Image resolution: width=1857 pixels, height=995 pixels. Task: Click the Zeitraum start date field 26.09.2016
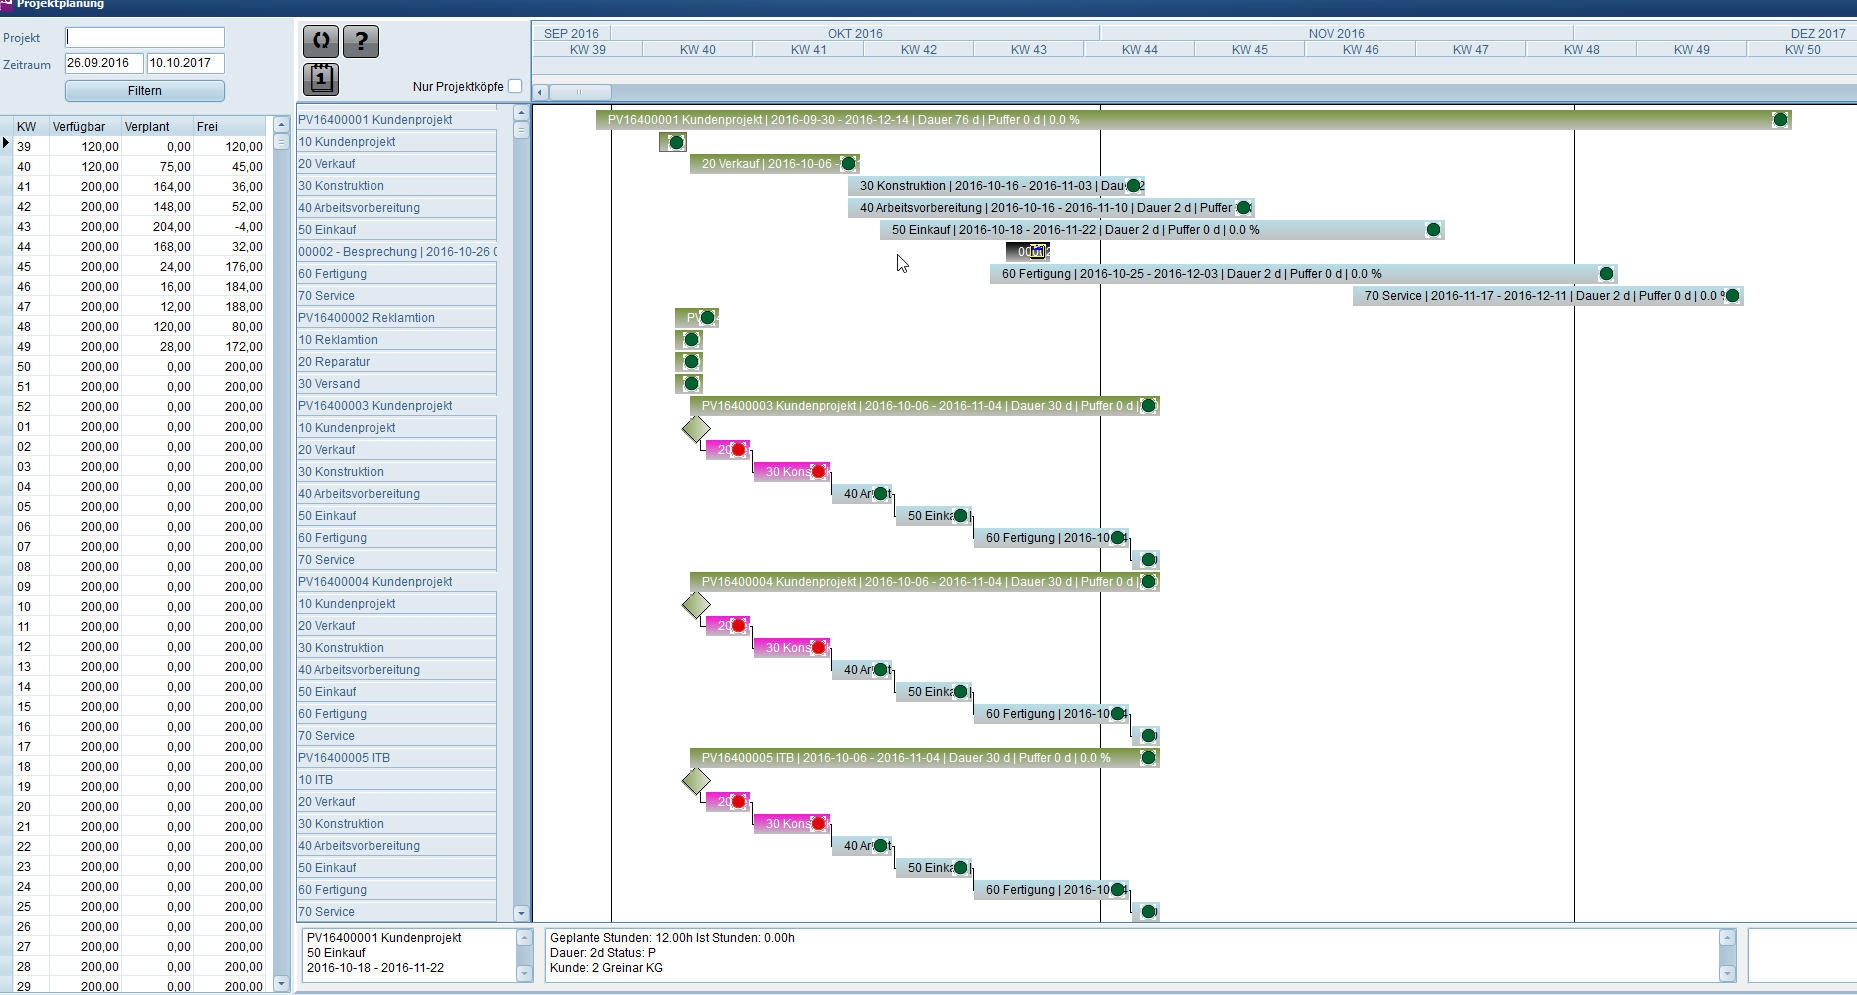[103, 63]
